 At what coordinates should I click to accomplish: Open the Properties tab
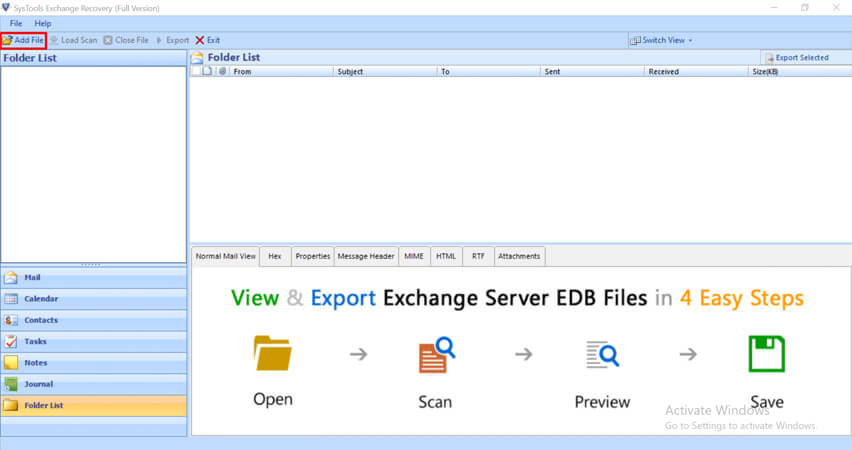[312, 256]
